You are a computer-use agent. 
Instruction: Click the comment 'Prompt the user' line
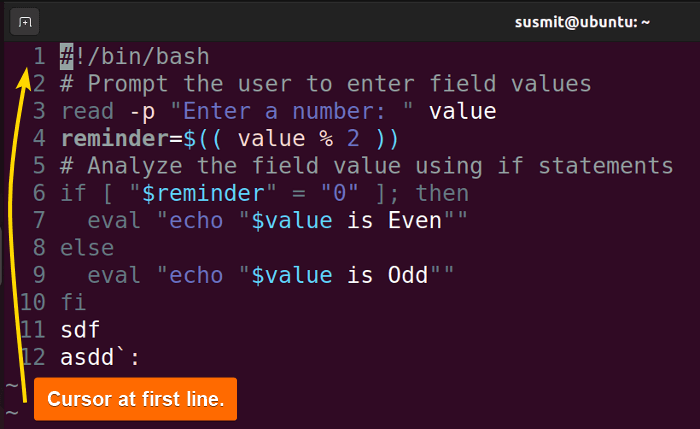point(325,84)
